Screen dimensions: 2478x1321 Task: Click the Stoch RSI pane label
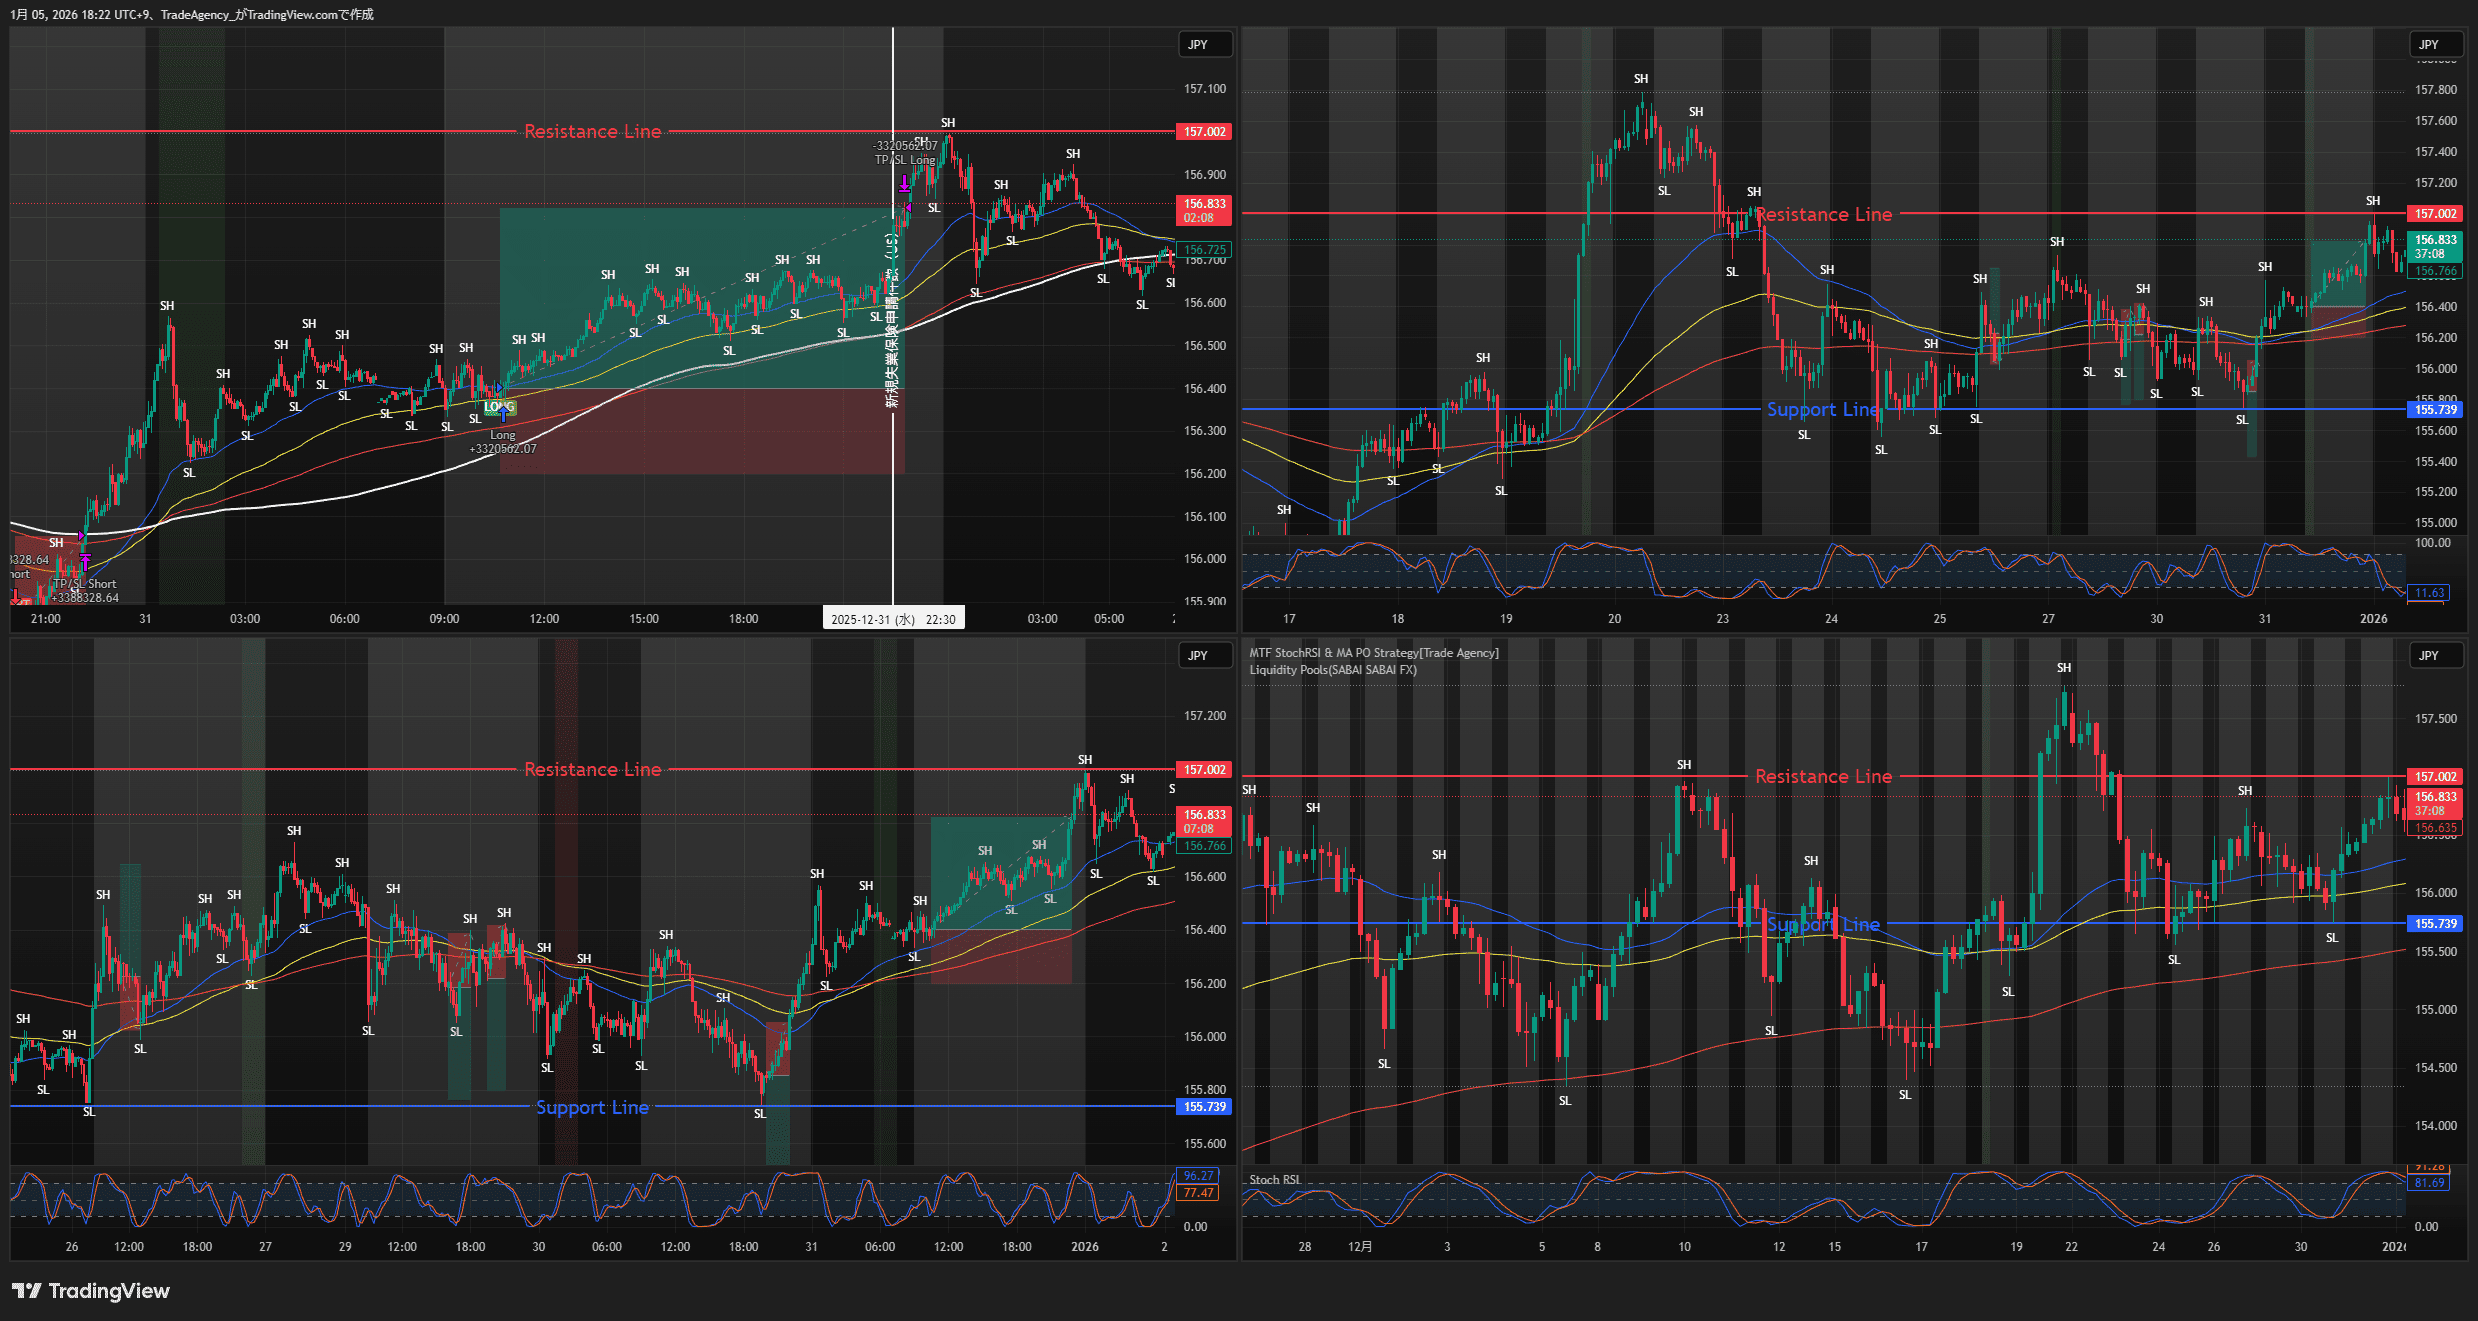[x=1275, y=1180]
